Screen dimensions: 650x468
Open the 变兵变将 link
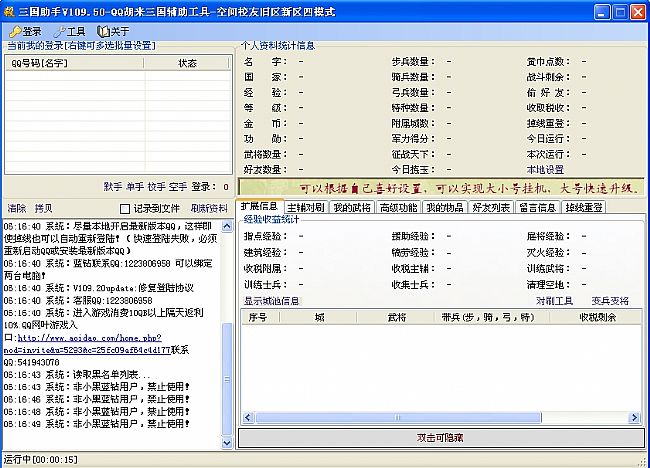pos(610,301)
